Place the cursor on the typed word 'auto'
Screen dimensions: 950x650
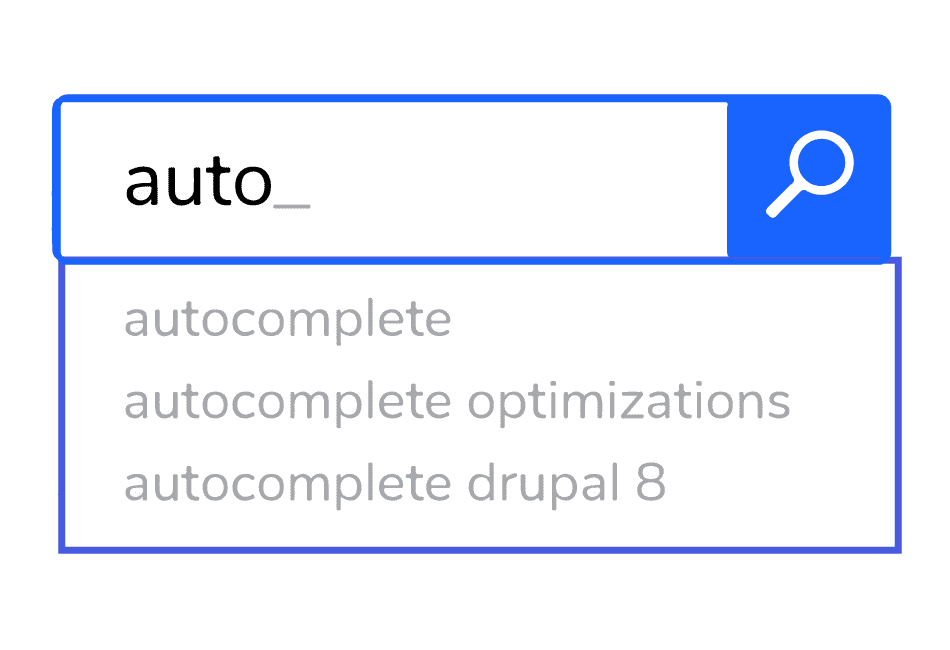198,181
